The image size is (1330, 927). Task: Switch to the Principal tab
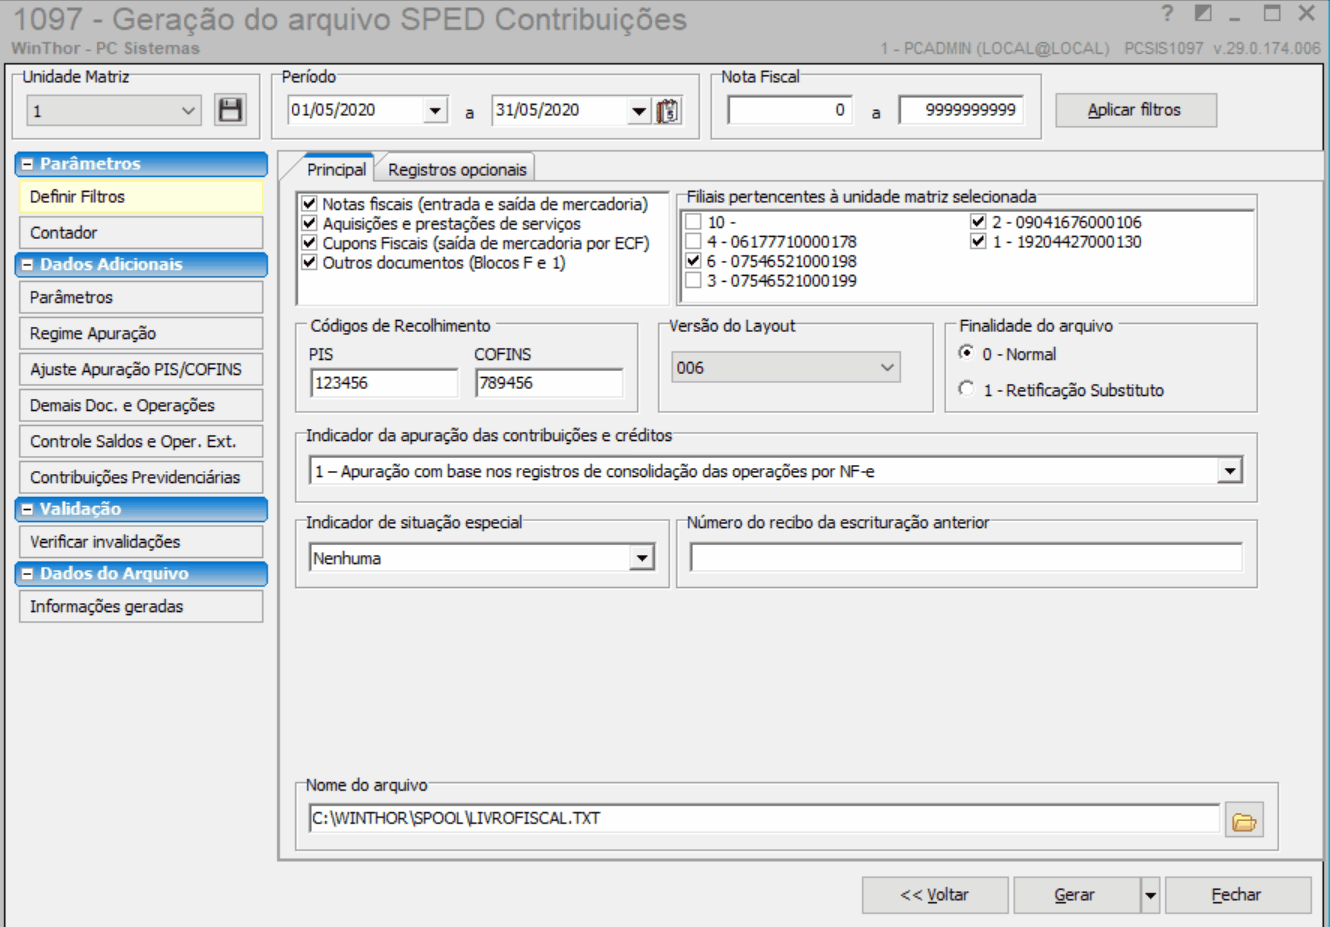pyautogui.click(x=336, y=170)
